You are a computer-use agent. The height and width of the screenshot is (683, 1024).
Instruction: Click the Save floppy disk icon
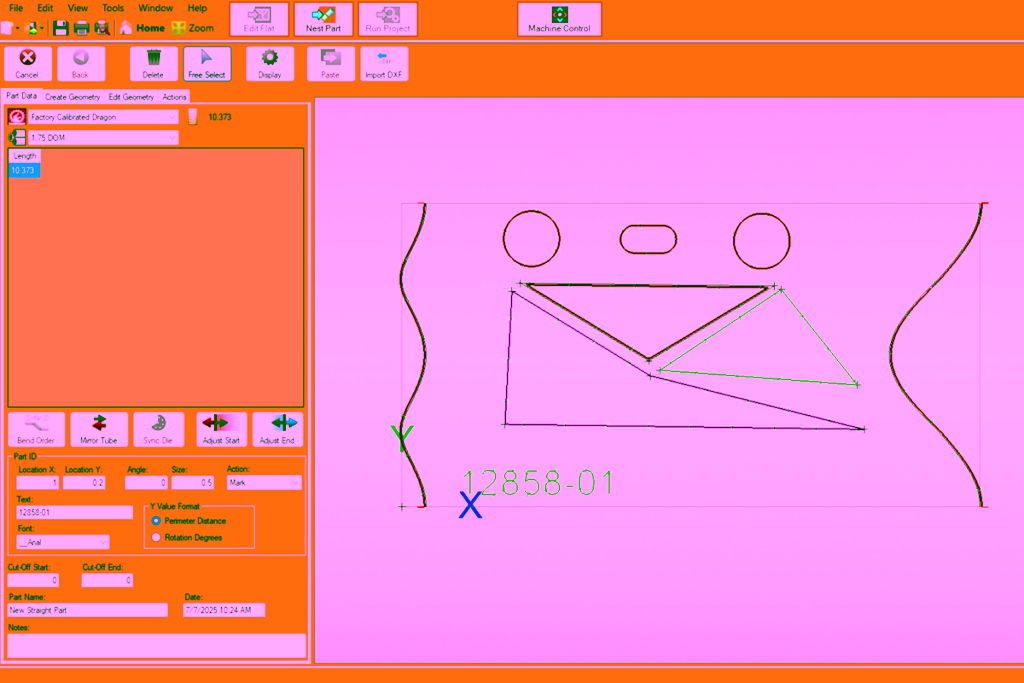tap(61, 28)
